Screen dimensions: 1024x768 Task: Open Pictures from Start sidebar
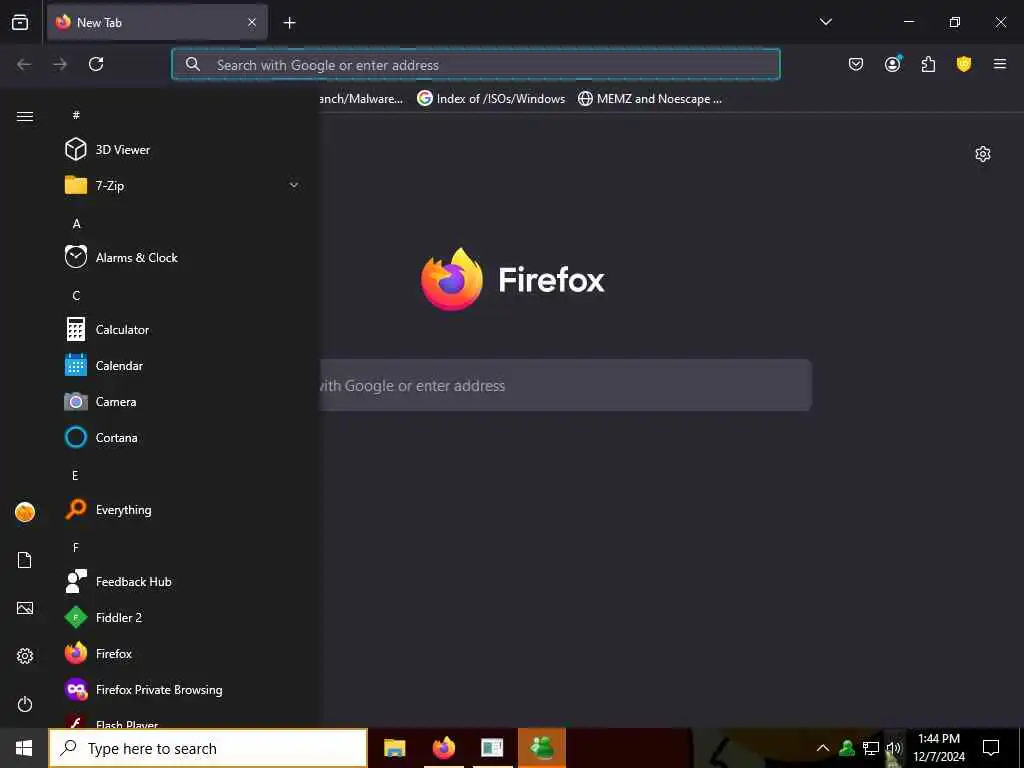25,608
